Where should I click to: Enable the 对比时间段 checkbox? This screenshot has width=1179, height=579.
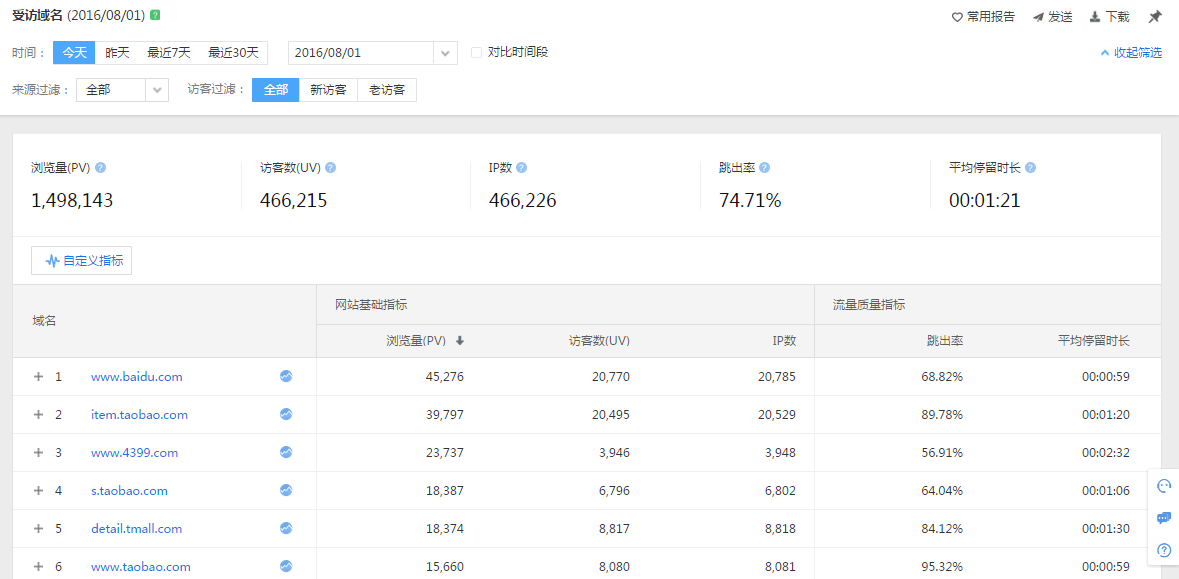point(477,52)
